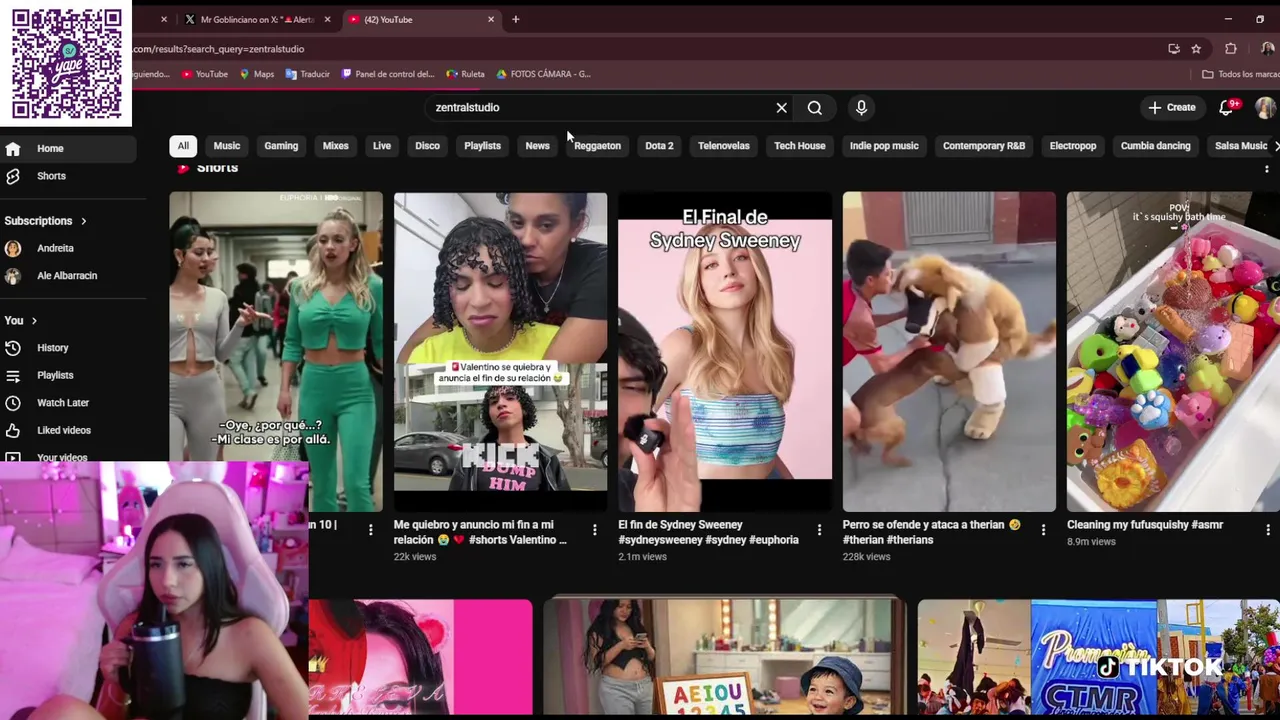This screenshot has height=720, width=1280.
Task: Close the '(42) YouTube' tab
Action: pos(491,20)
